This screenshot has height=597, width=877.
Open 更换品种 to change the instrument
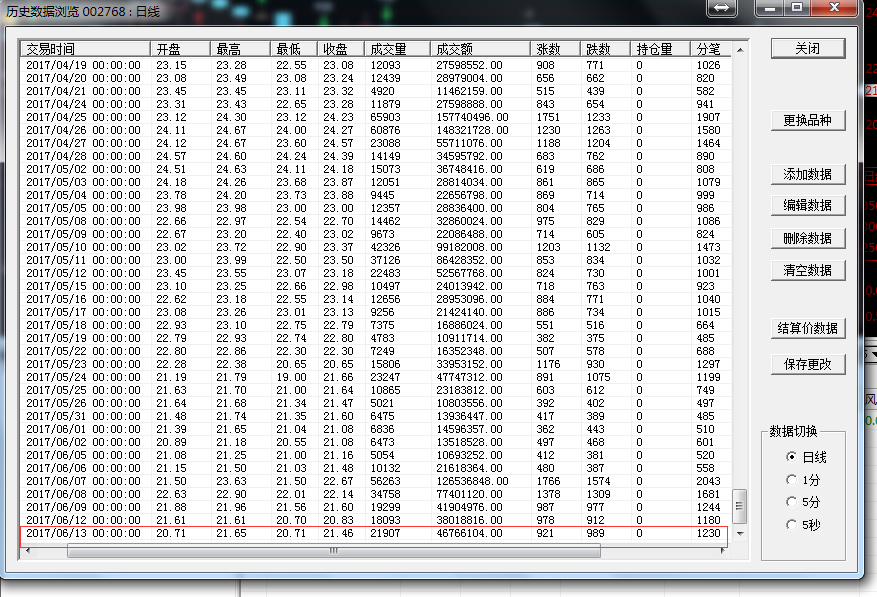point(808,120)
